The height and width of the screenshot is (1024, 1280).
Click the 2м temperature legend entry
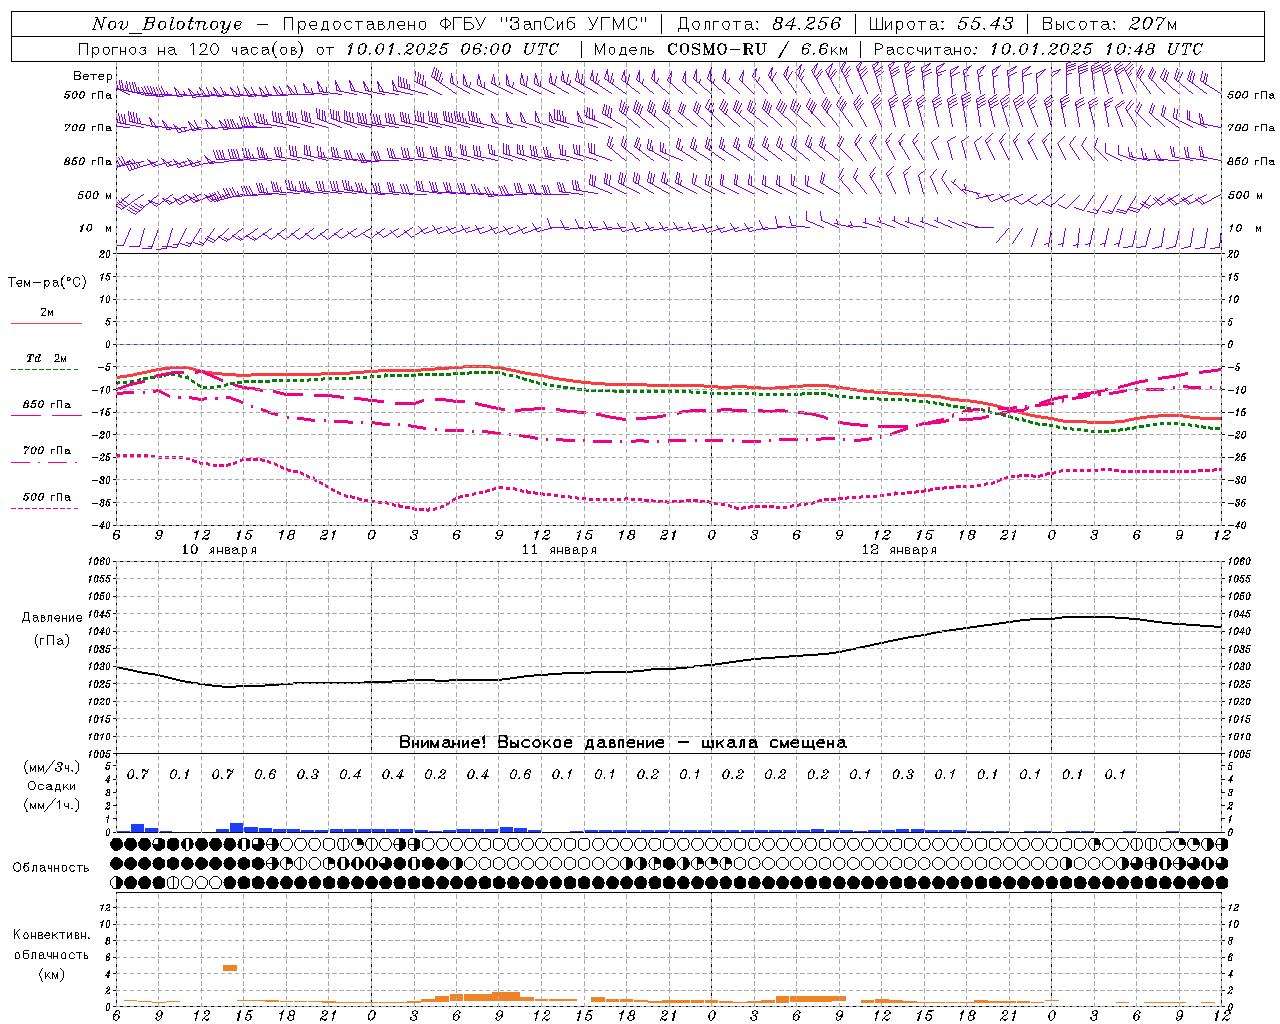[47, 312]
